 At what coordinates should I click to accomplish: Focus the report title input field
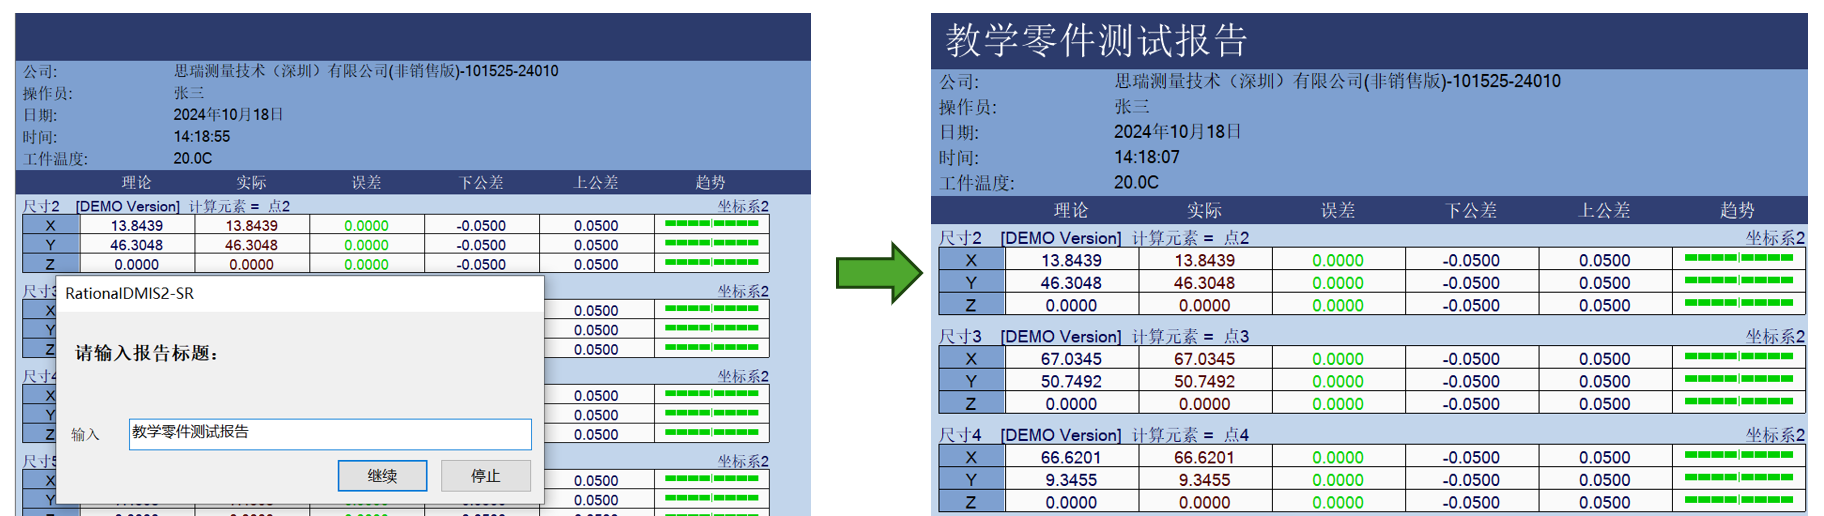330,433
